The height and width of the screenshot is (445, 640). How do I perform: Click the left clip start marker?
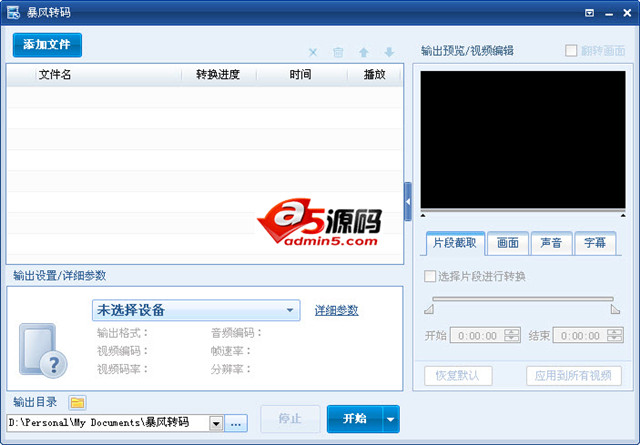pos(429,309)
